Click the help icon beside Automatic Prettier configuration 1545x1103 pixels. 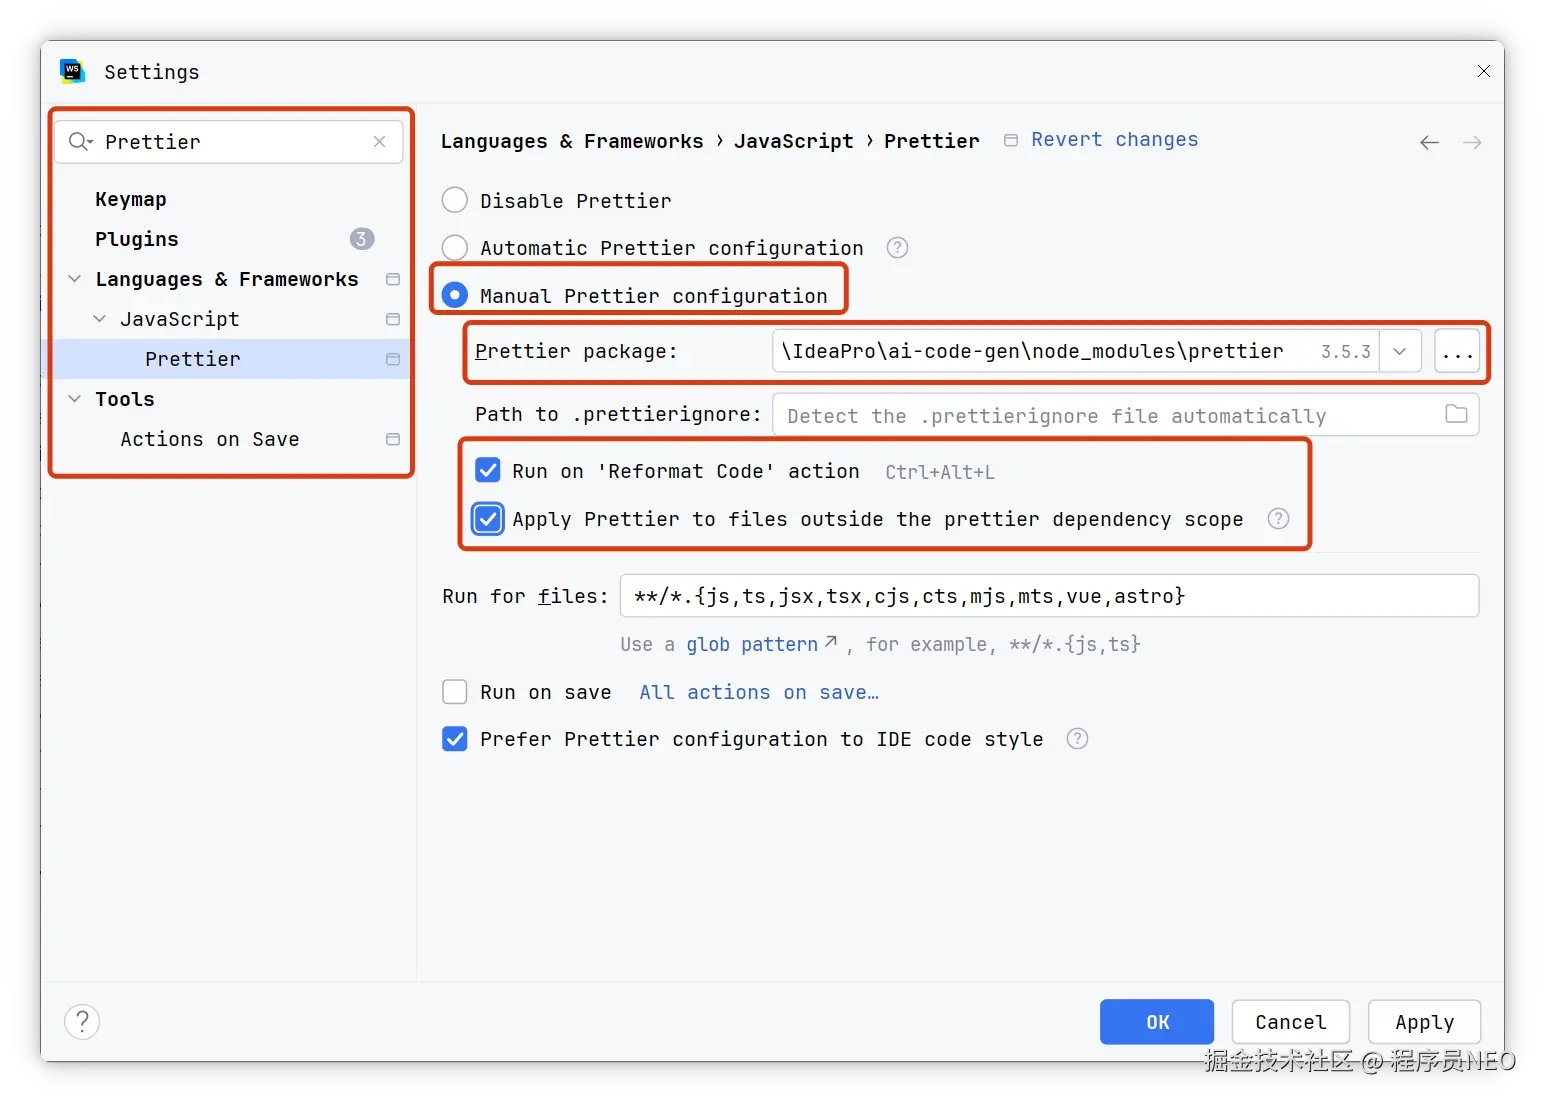(x=896, y=247)
